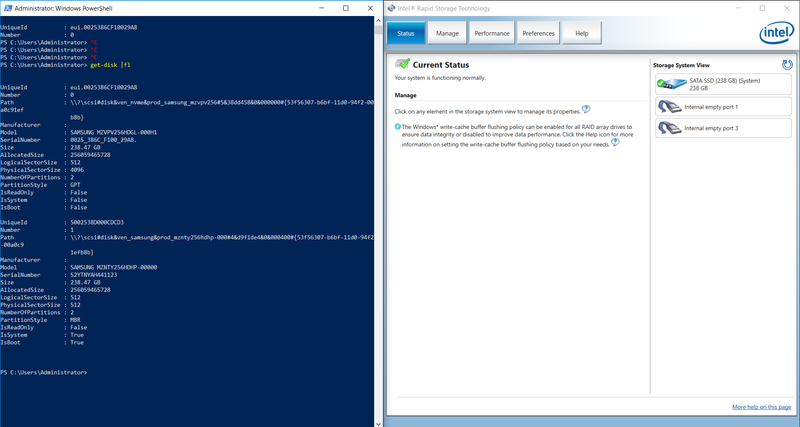
Task: Minimize the Intel Rapid Storage window
Action: [x=738, y=8]
